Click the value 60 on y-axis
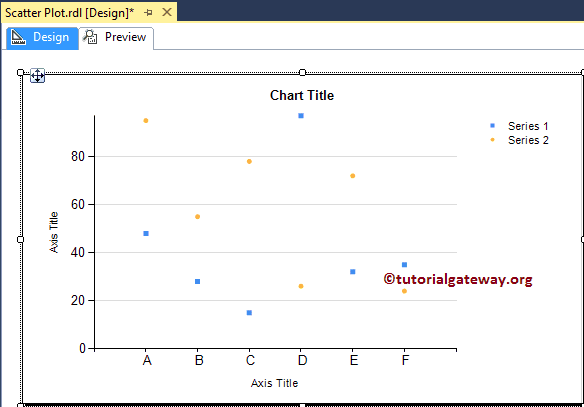 [x=78, y=204]
